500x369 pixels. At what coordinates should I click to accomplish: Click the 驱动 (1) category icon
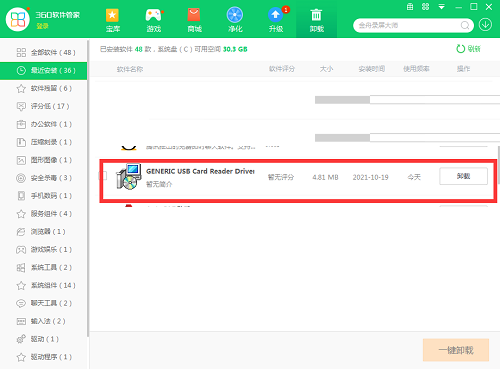(21, 339)
